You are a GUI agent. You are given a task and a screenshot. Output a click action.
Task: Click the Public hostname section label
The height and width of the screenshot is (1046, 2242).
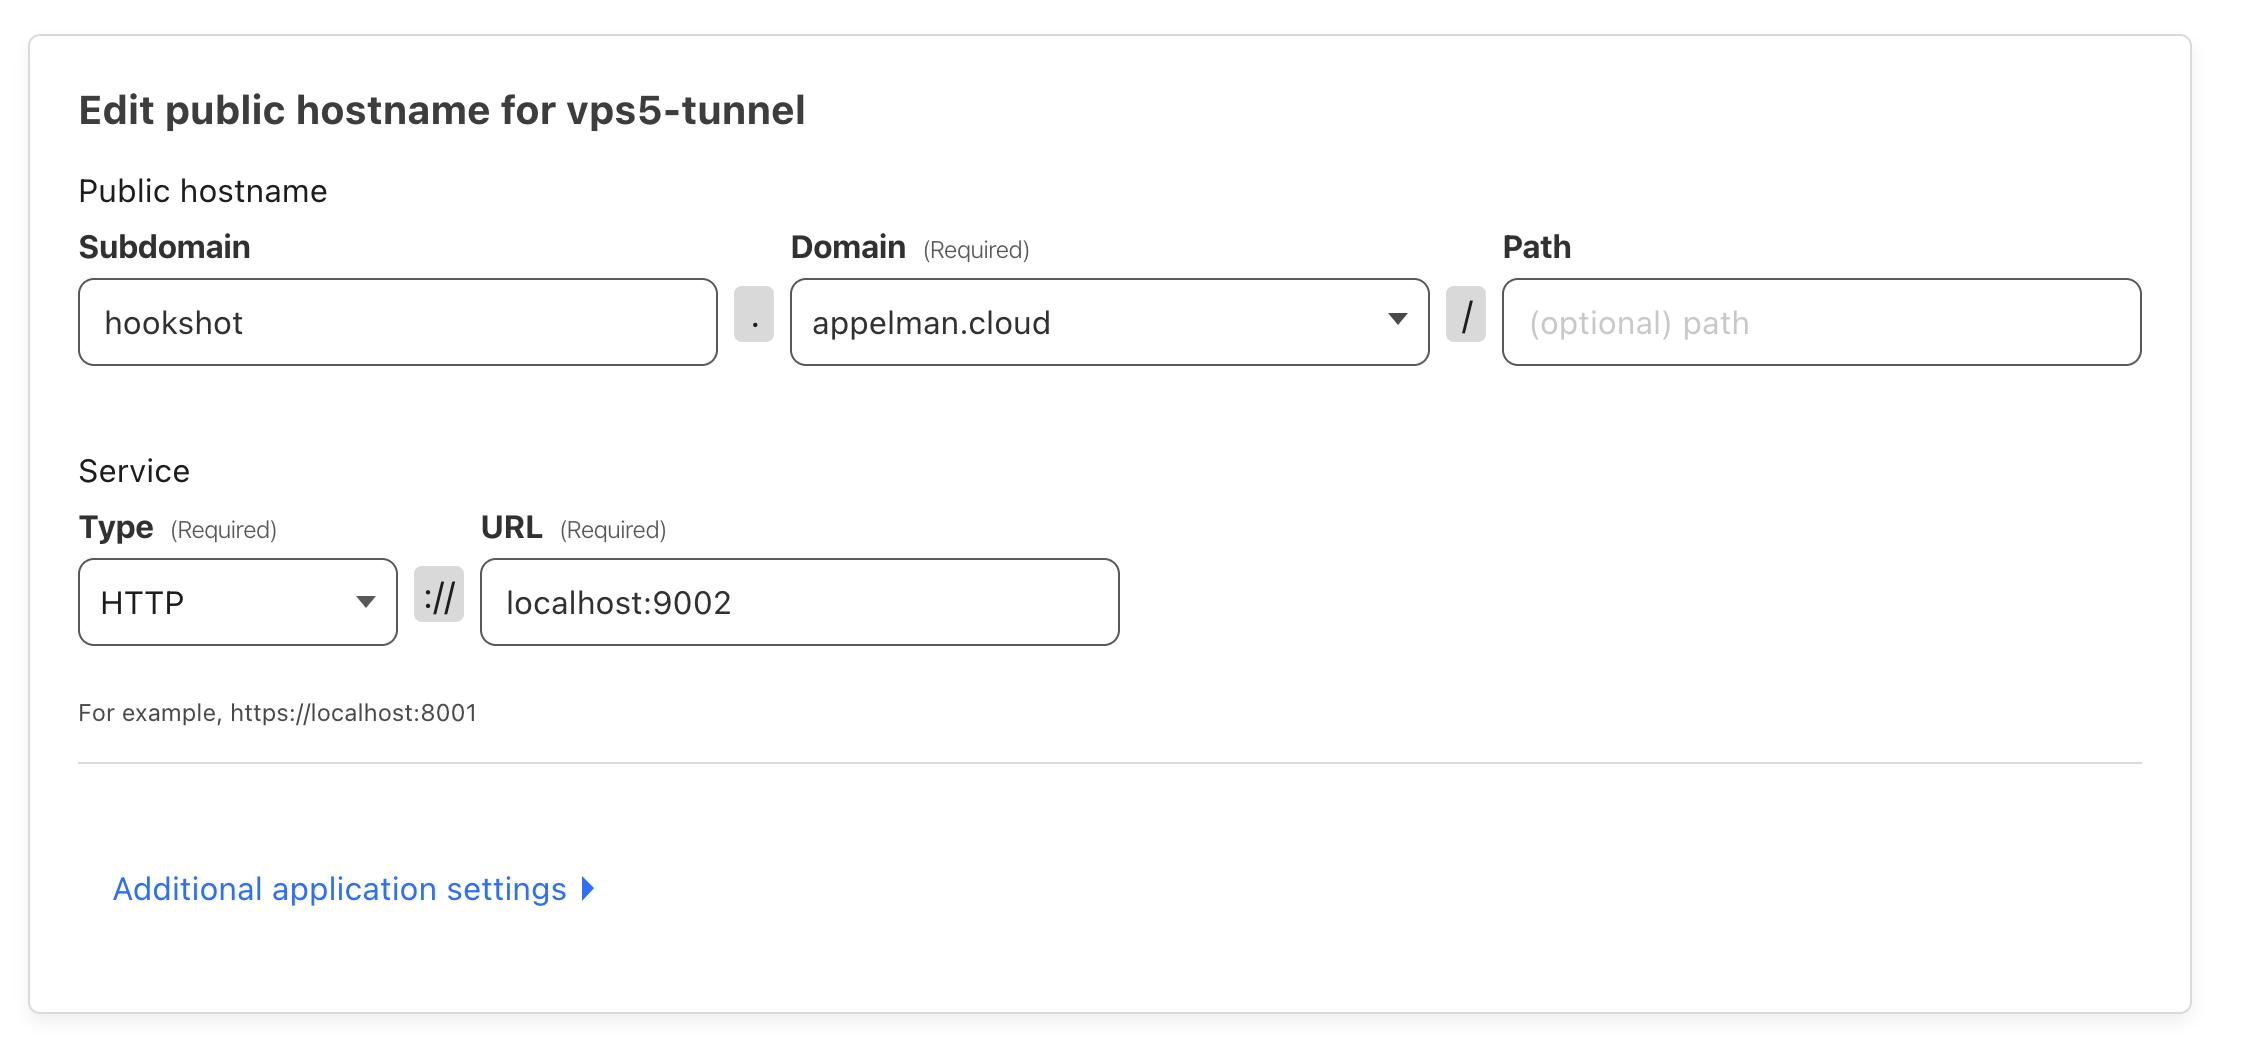tap(202, 190)
